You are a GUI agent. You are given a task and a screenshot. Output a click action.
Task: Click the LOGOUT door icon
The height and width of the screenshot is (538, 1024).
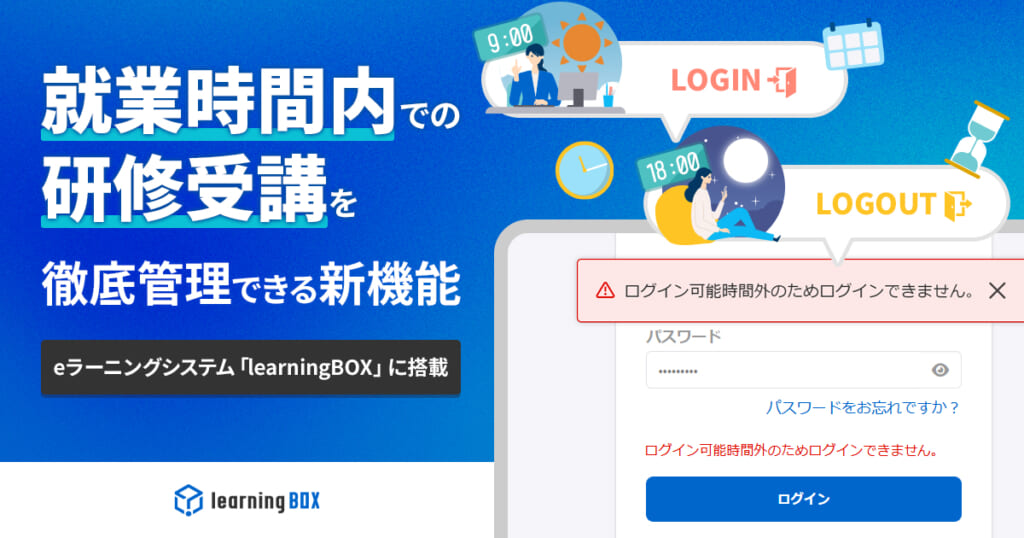957,205
